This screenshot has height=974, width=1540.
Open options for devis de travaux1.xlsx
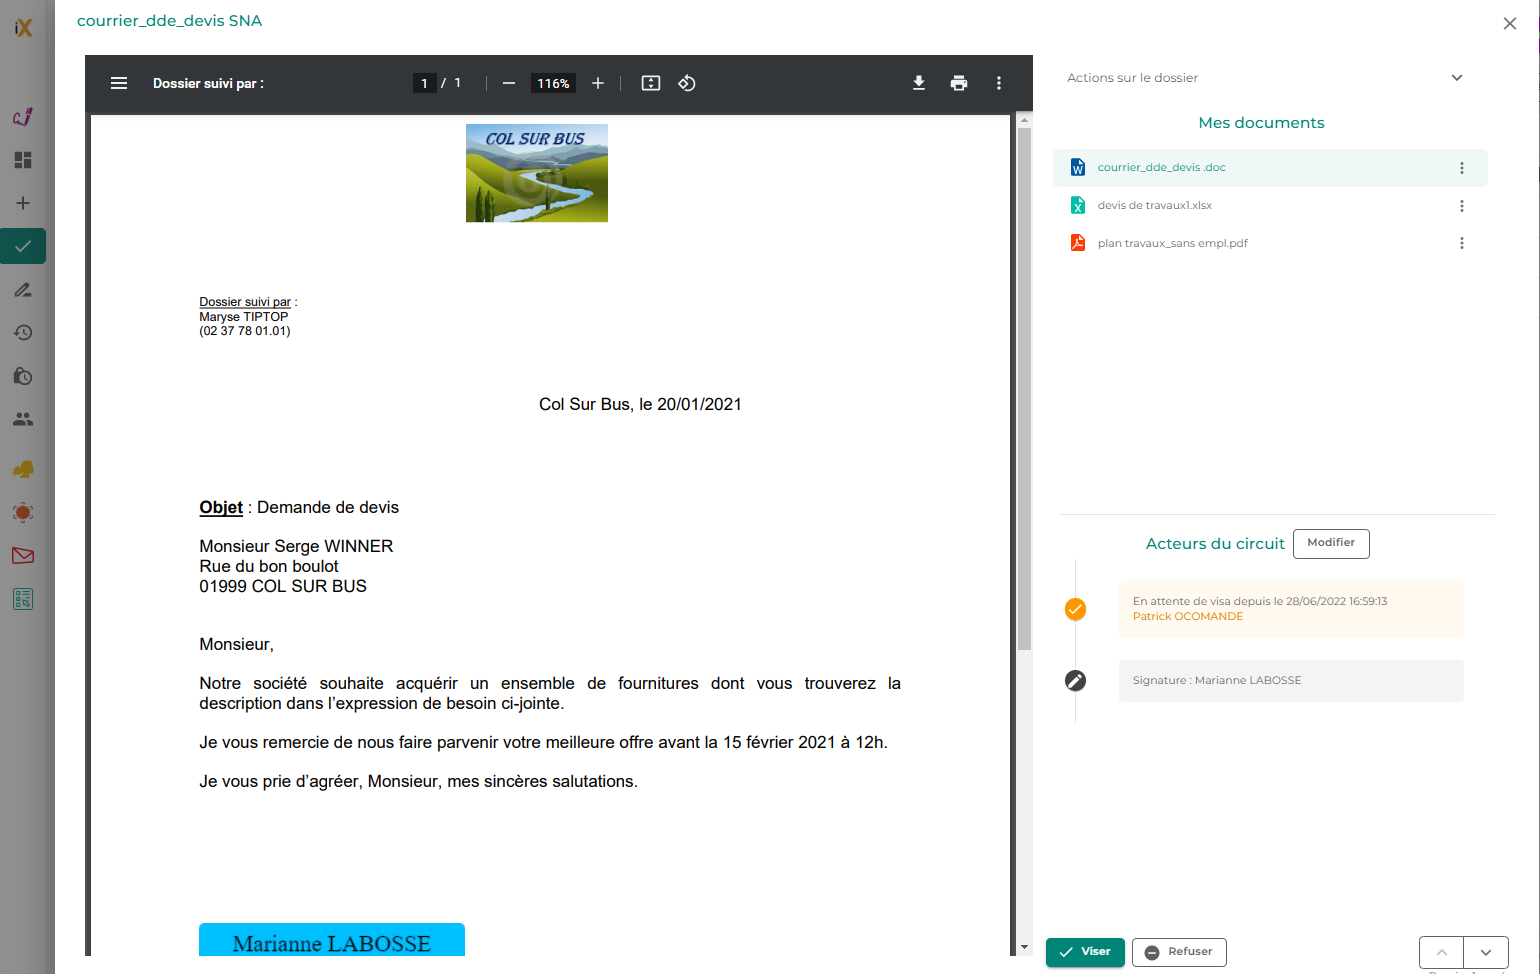(1462, 206)
